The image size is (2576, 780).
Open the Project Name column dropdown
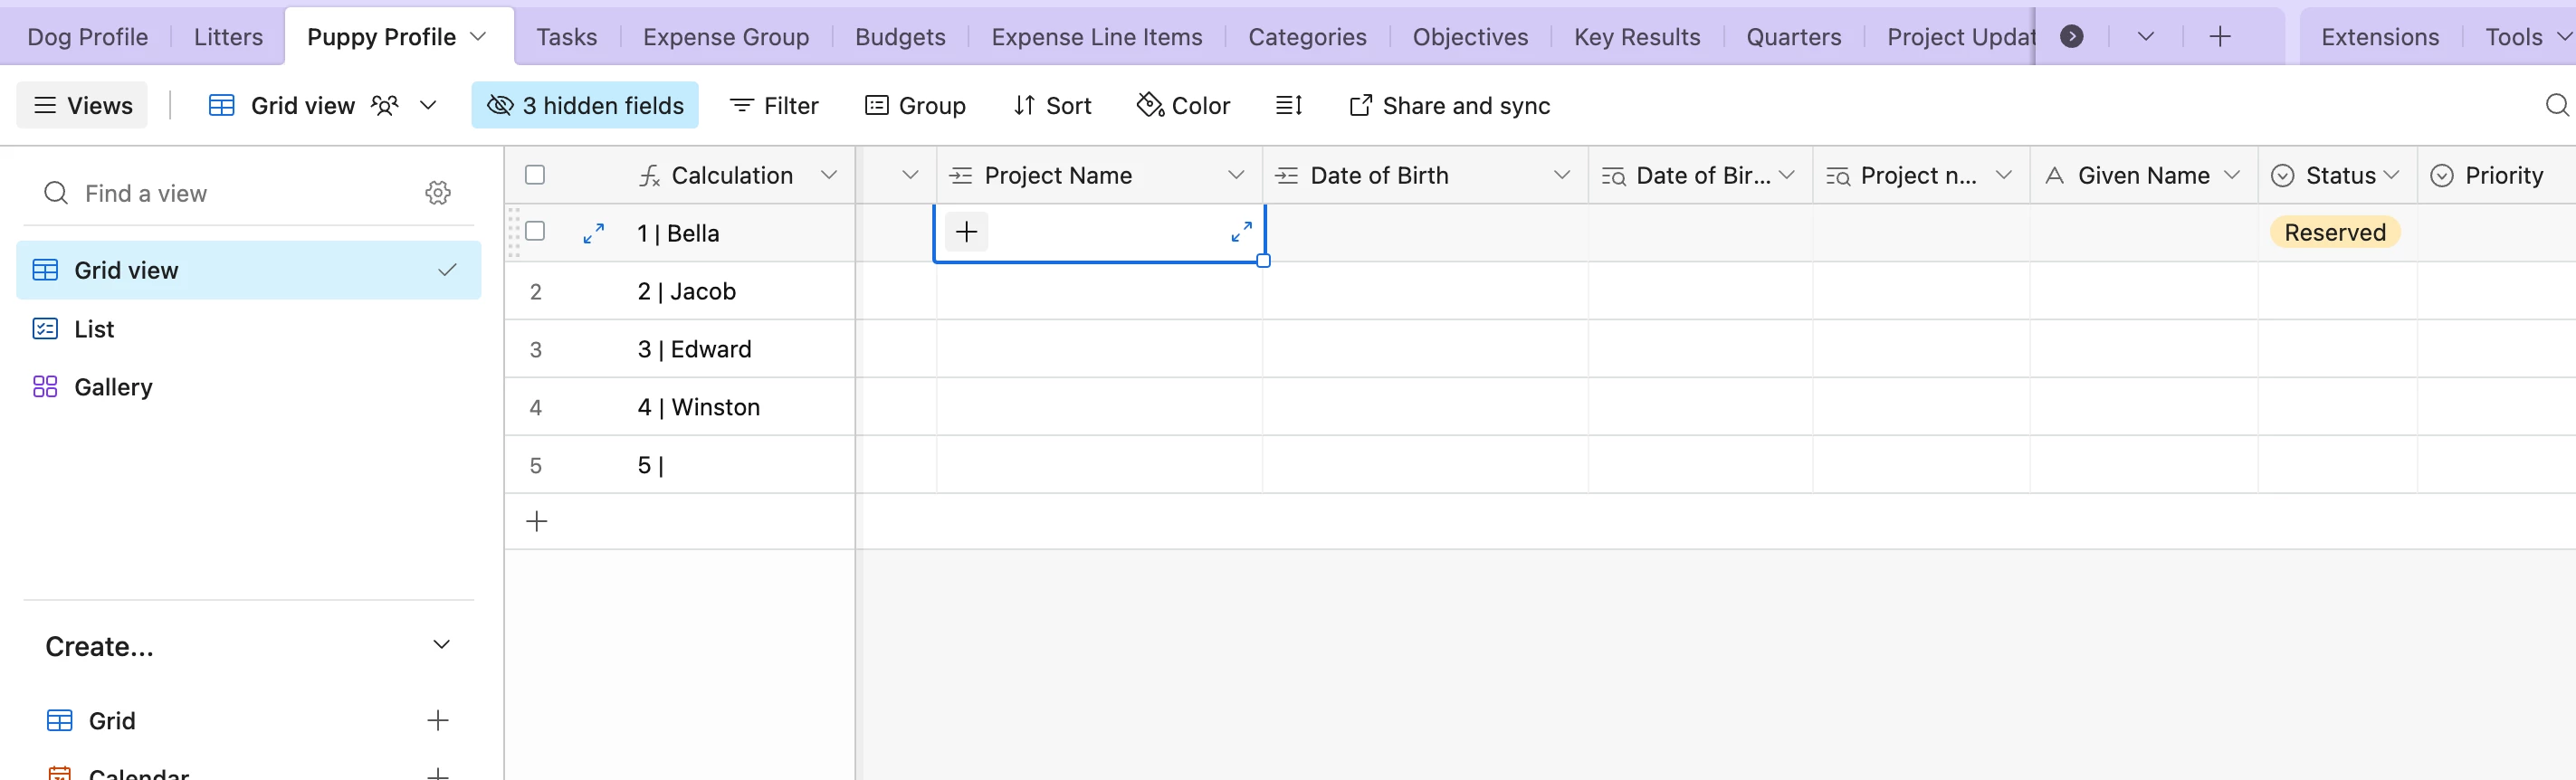point(1236,175)
